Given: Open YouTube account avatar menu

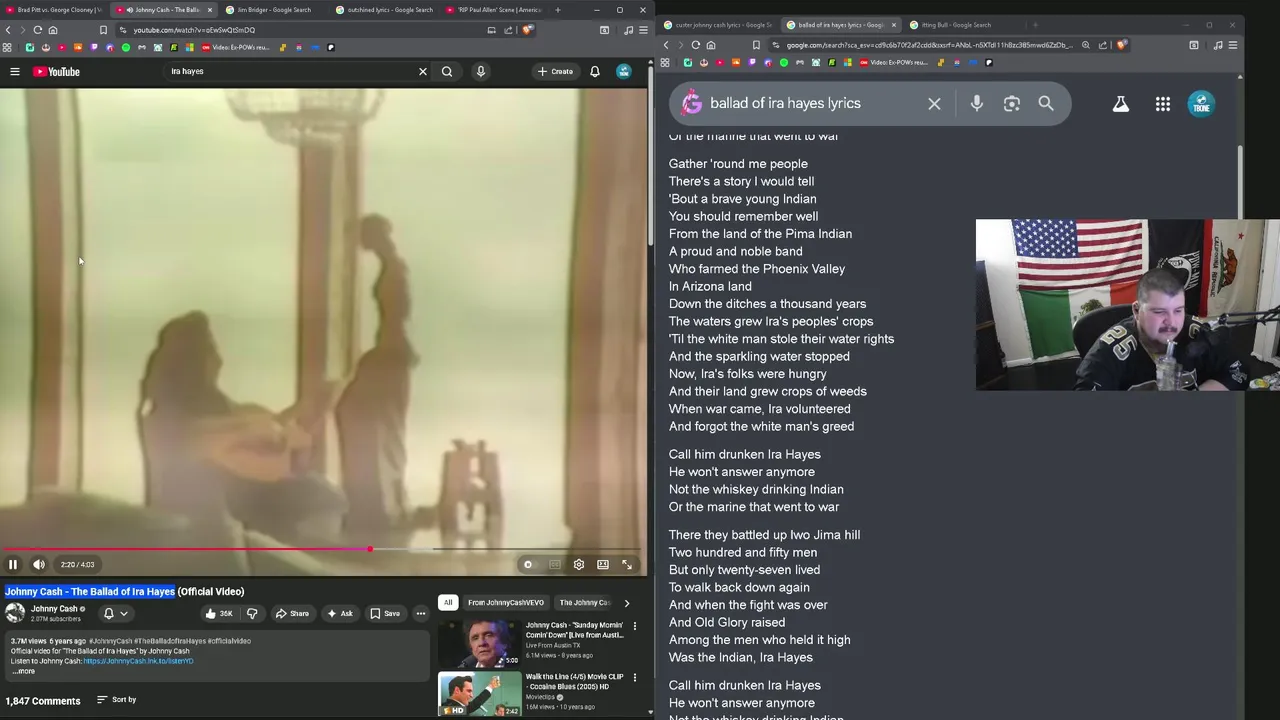Looking at the screenshot, I should (624, 72).
